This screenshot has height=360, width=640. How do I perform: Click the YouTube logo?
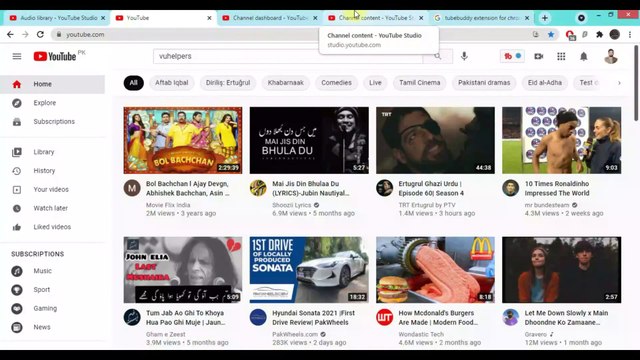[55, 56]
